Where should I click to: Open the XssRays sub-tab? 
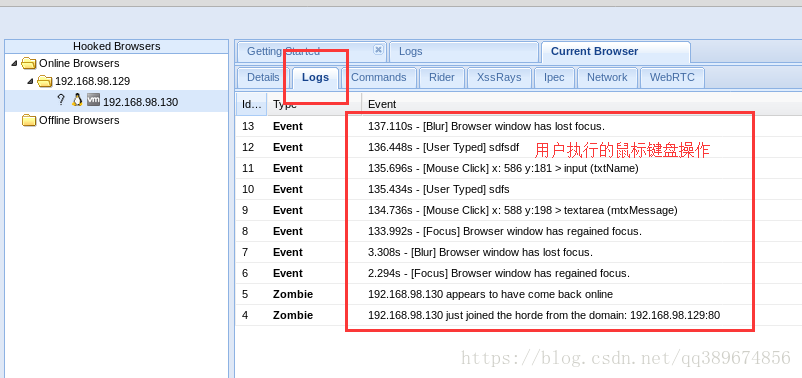click(x=499, y=77)
